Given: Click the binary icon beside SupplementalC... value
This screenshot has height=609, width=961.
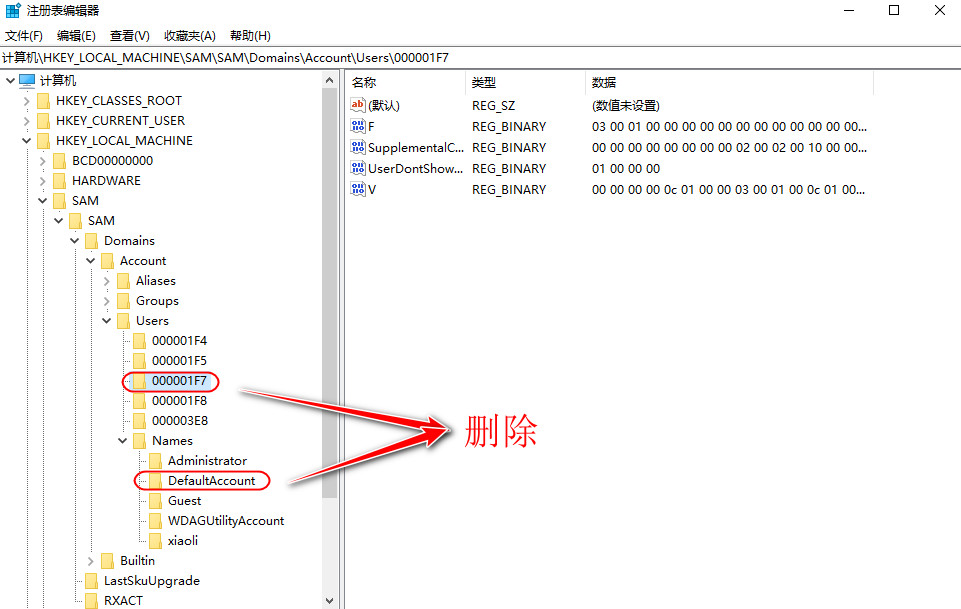Looking at the screenshot, I should tap(358, 147).
